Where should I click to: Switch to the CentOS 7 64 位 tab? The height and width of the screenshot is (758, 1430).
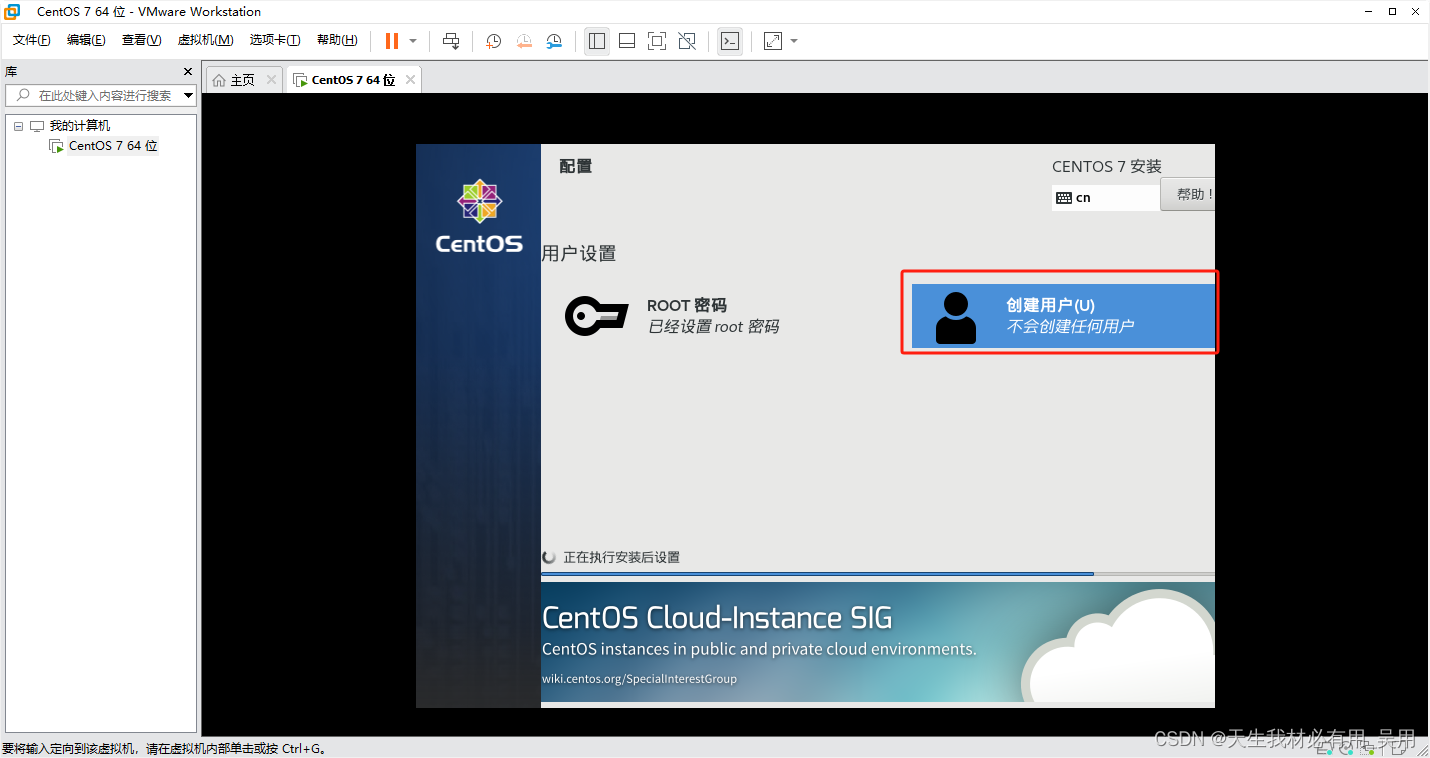353,80
